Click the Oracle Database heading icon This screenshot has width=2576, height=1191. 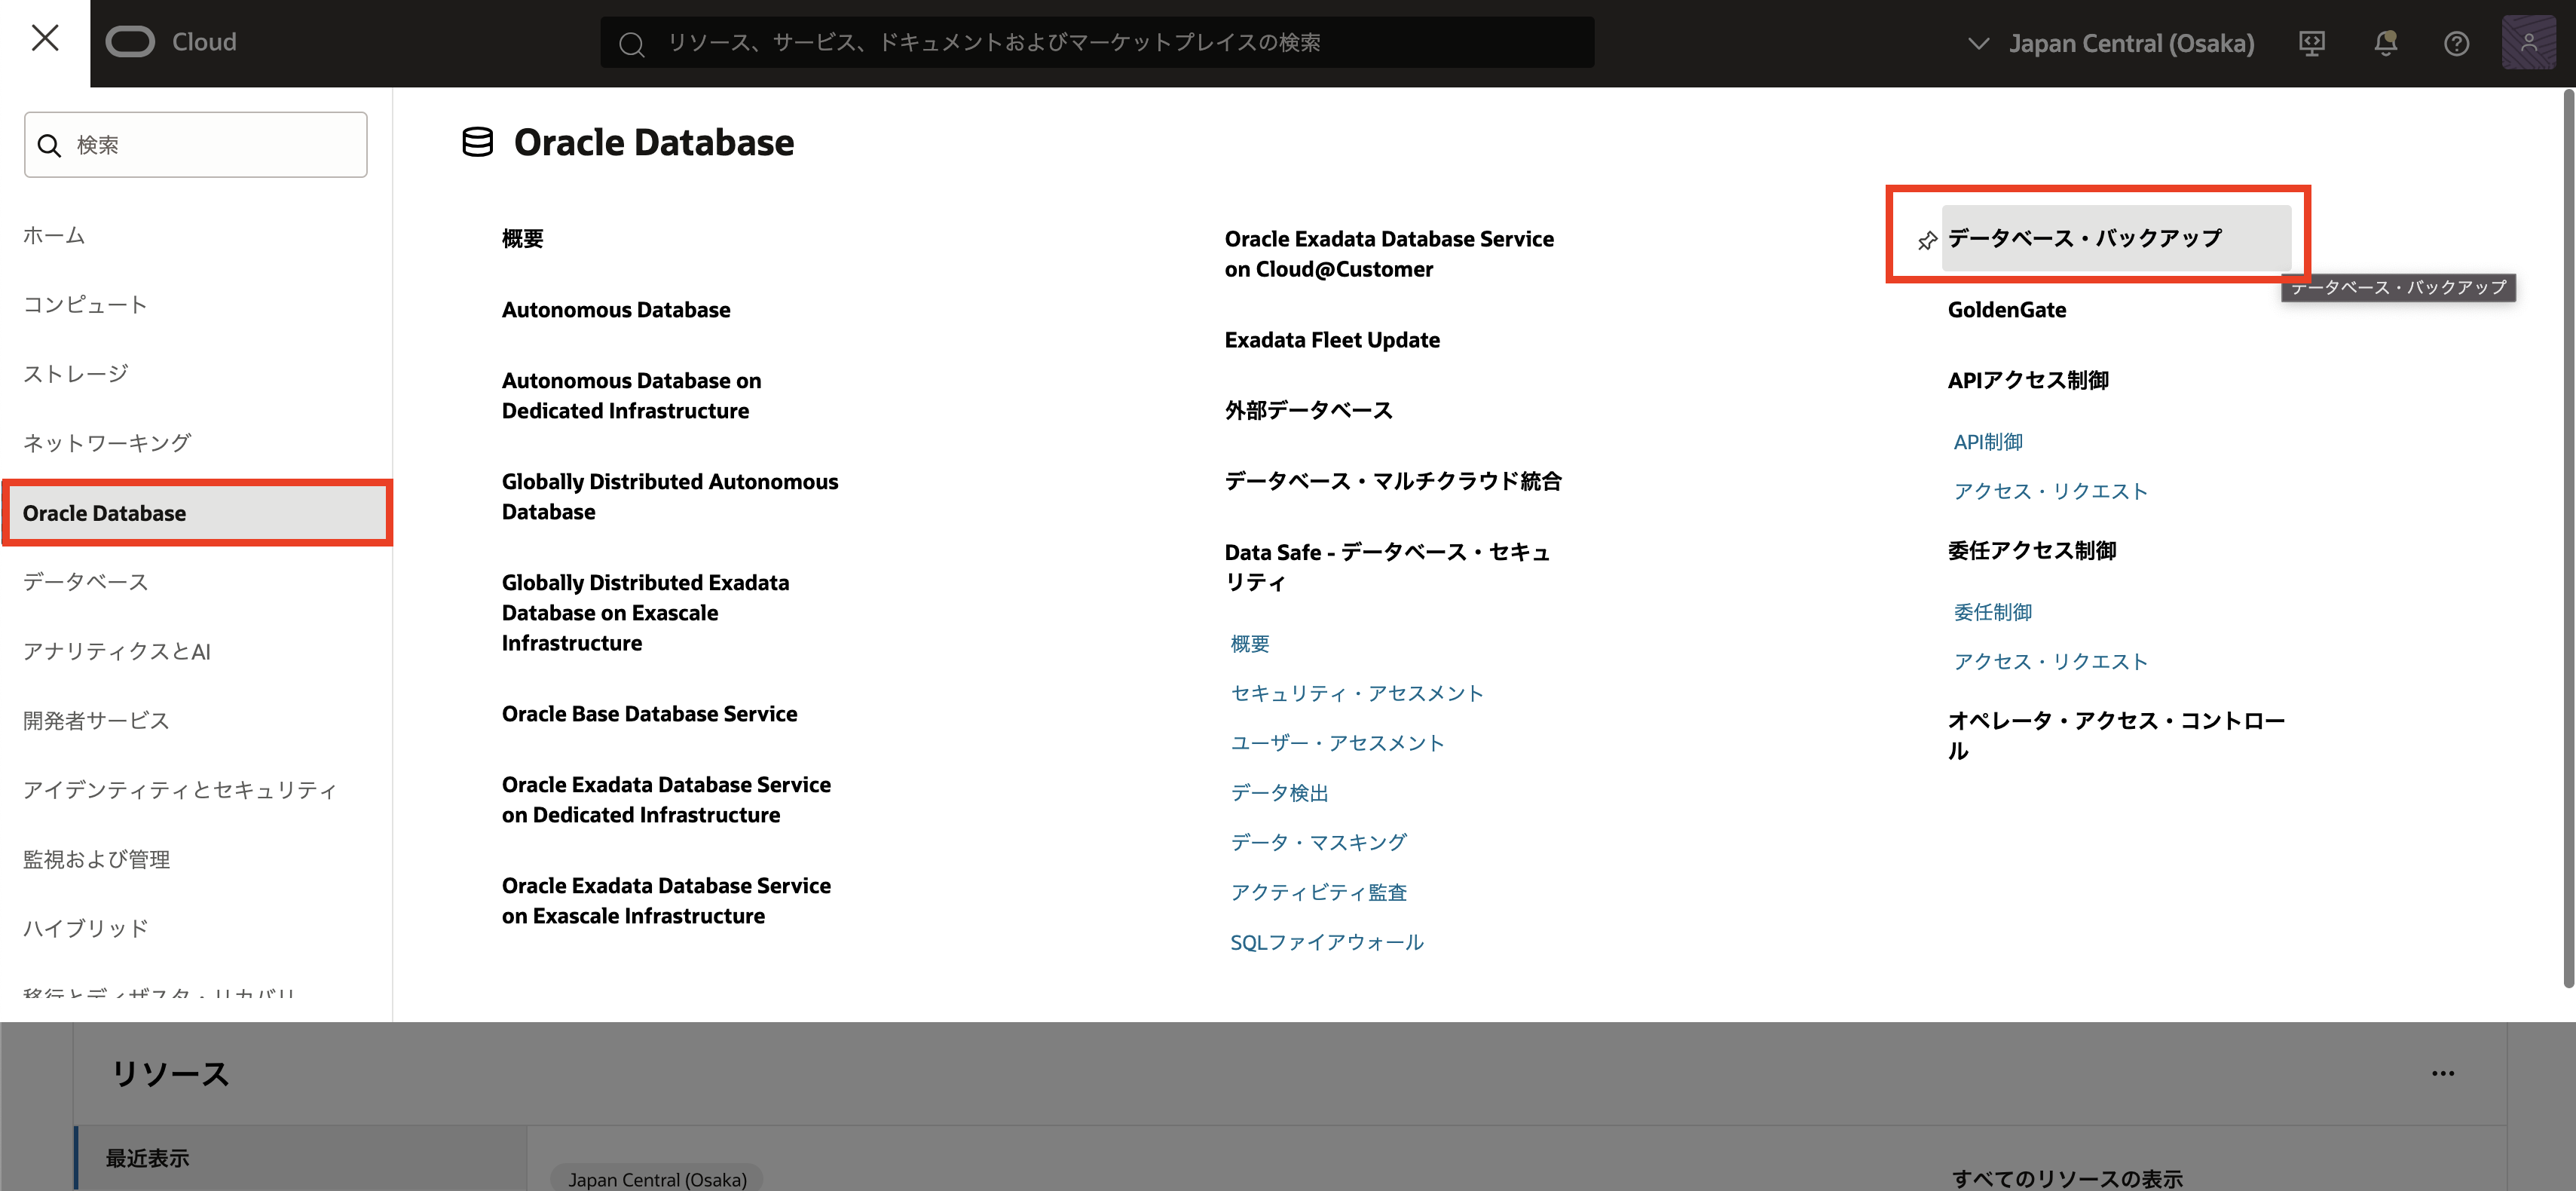(478, 142)
